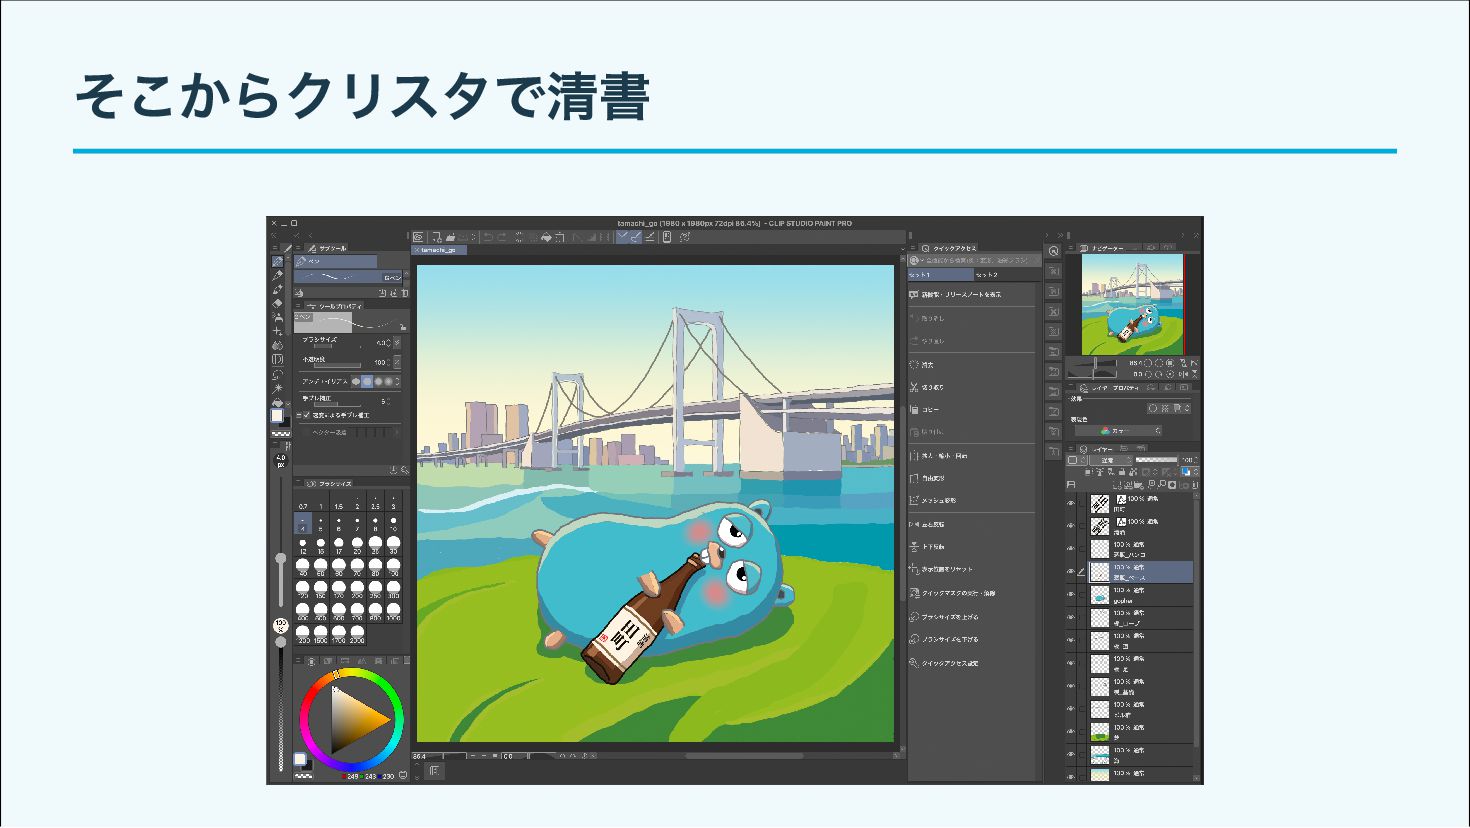Hide the currently selected highlighted layer
Viewport: 1470px width, 828px height.
point(1070,572)
